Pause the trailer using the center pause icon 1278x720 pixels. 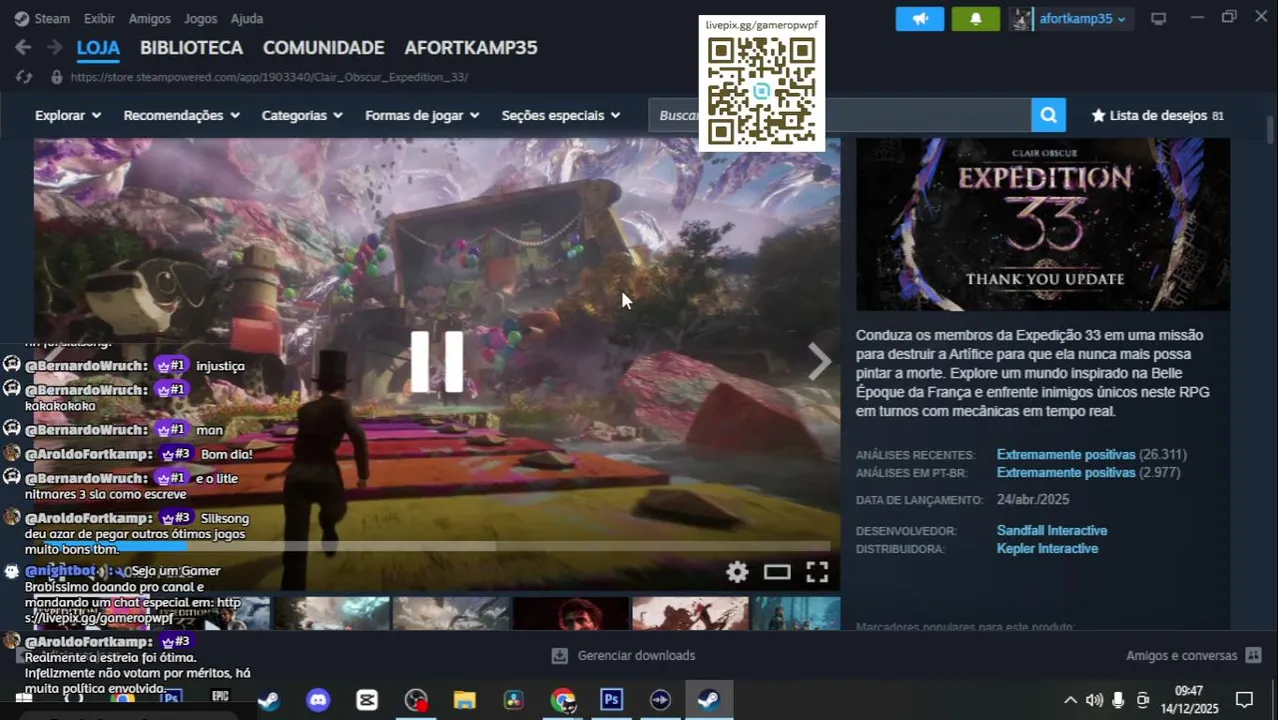point(437,361)
